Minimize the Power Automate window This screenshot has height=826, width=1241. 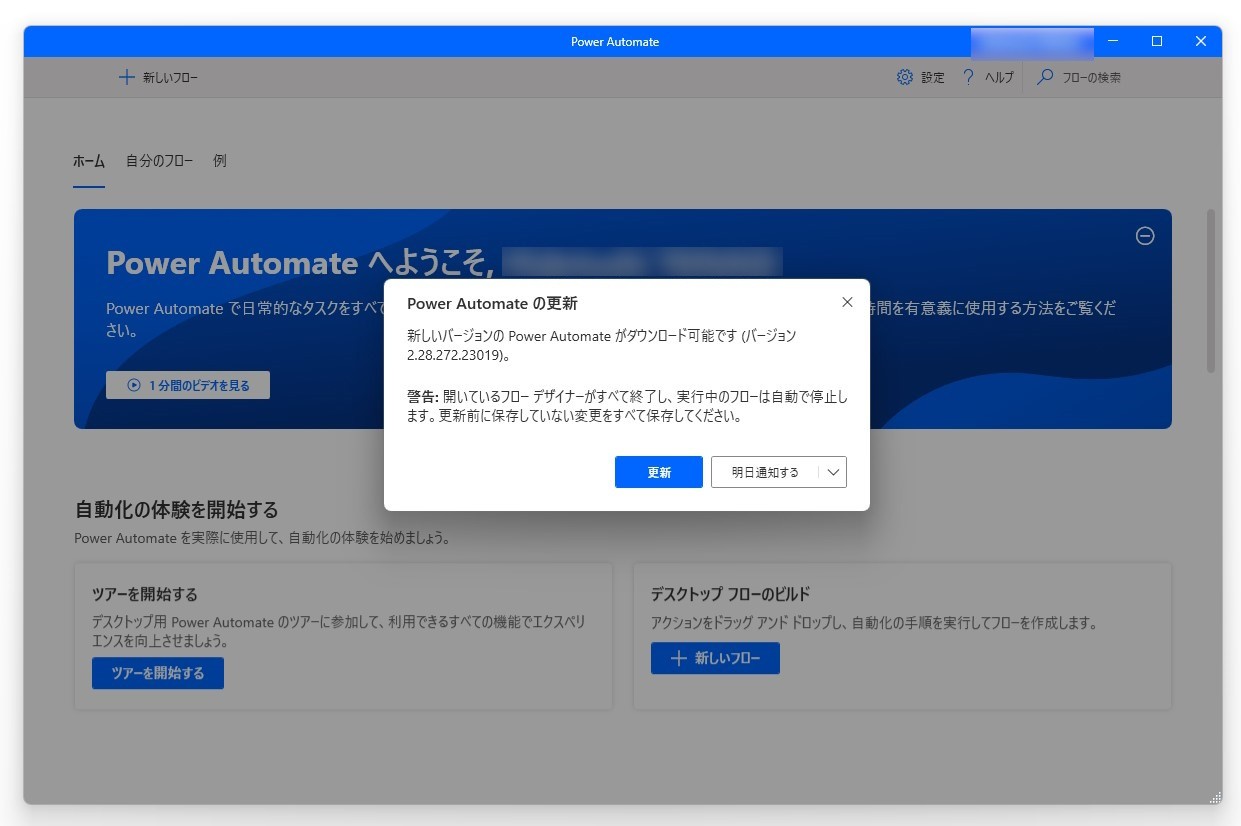[x=1111, y=41]
